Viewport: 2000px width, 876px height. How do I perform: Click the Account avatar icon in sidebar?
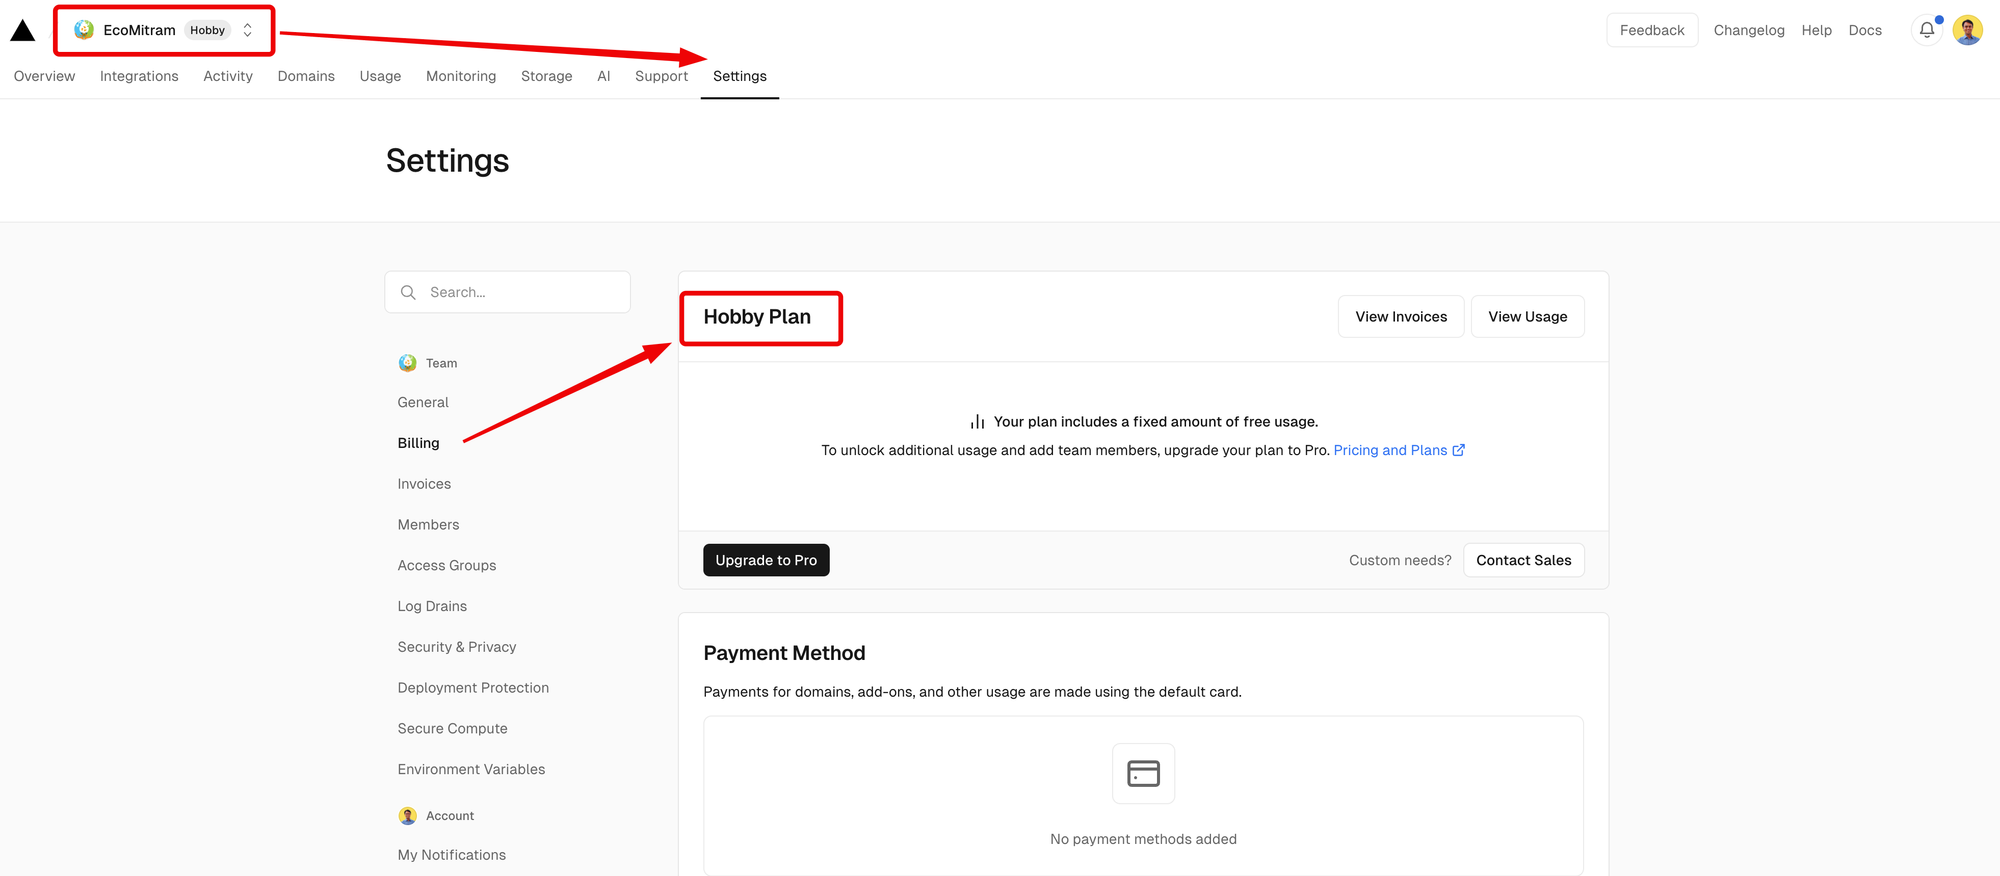[x=408, y=816]
